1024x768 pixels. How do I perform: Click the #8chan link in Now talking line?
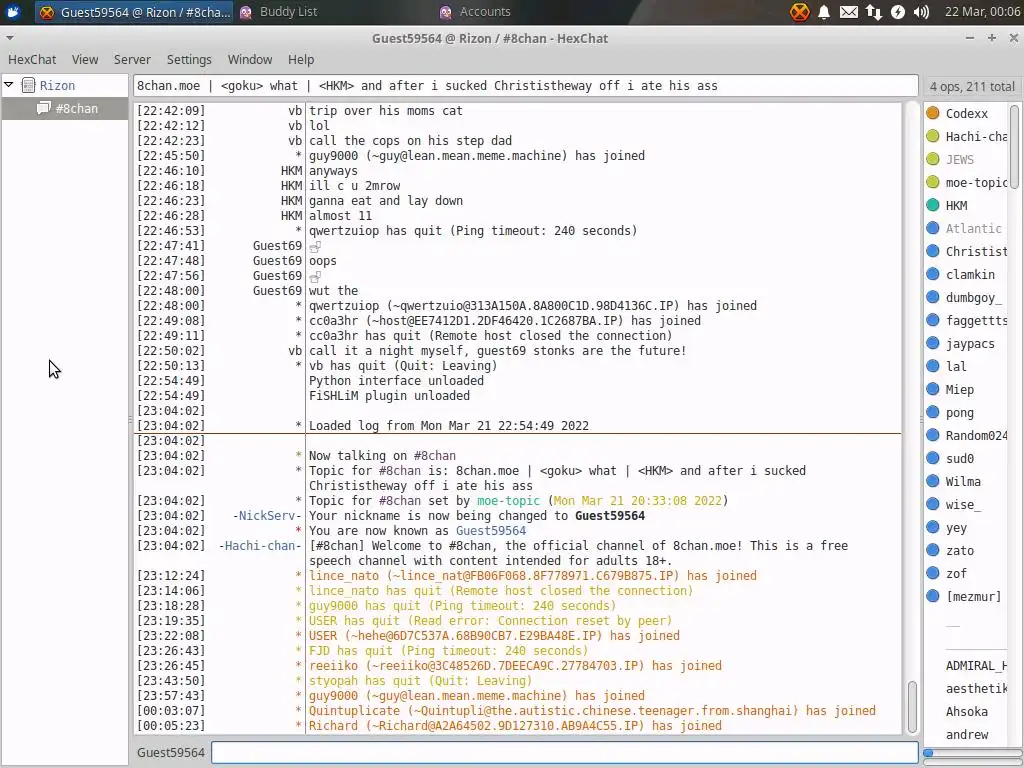point(435,456)
